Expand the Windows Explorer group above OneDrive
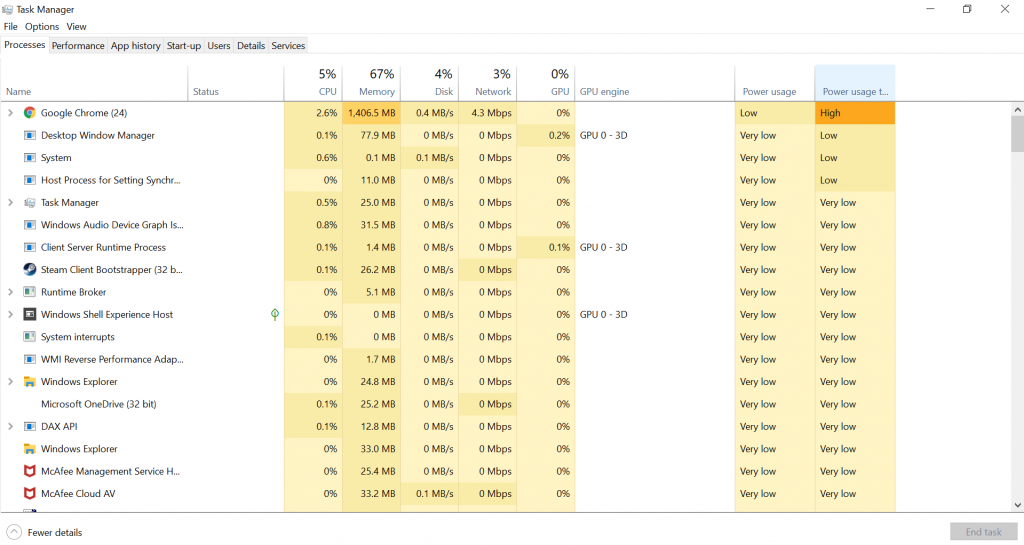Viewport: 1024px width, 545px height. tap(10, 382)
